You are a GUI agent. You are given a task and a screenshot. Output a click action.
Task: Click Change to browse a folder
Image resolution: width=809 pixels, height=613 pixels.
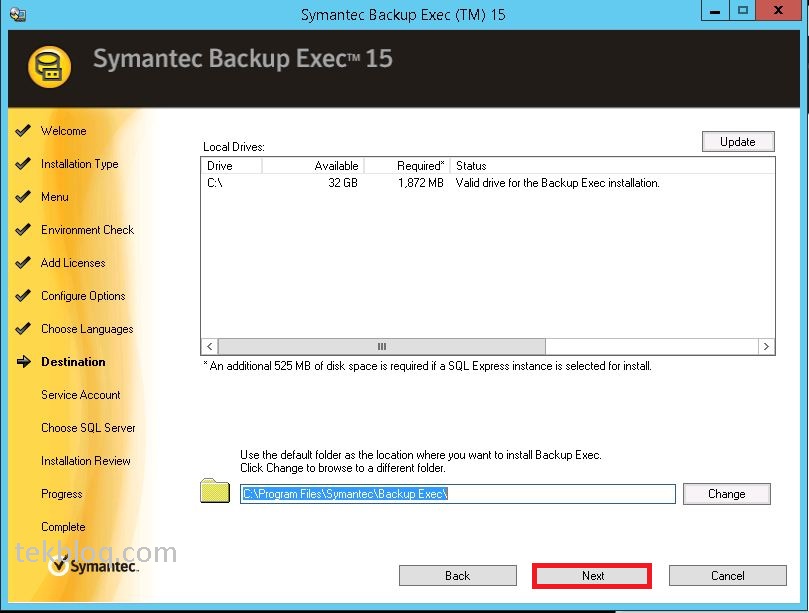coord(726,494)
